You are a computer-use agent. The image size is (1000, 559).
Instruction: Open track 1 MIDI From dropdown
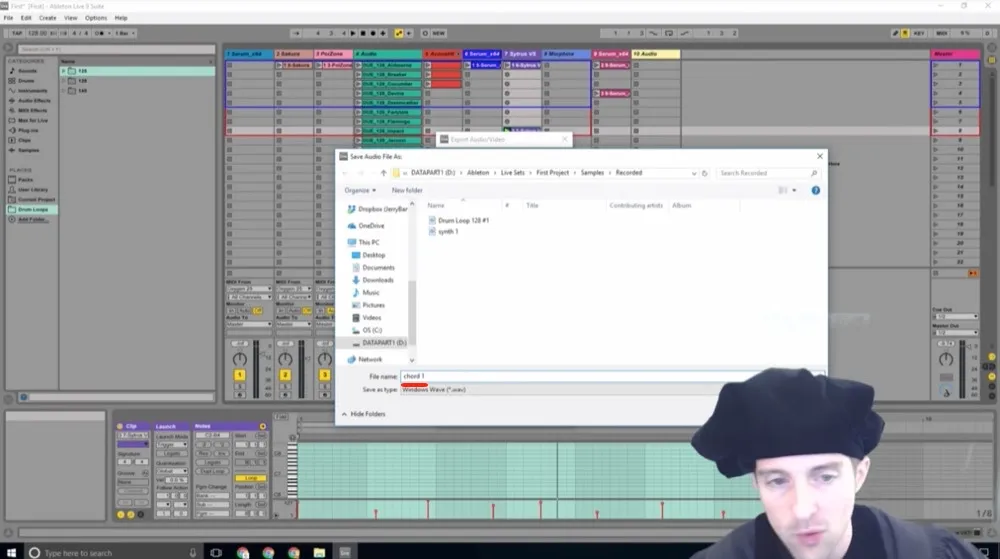click(x=249, y=289)
